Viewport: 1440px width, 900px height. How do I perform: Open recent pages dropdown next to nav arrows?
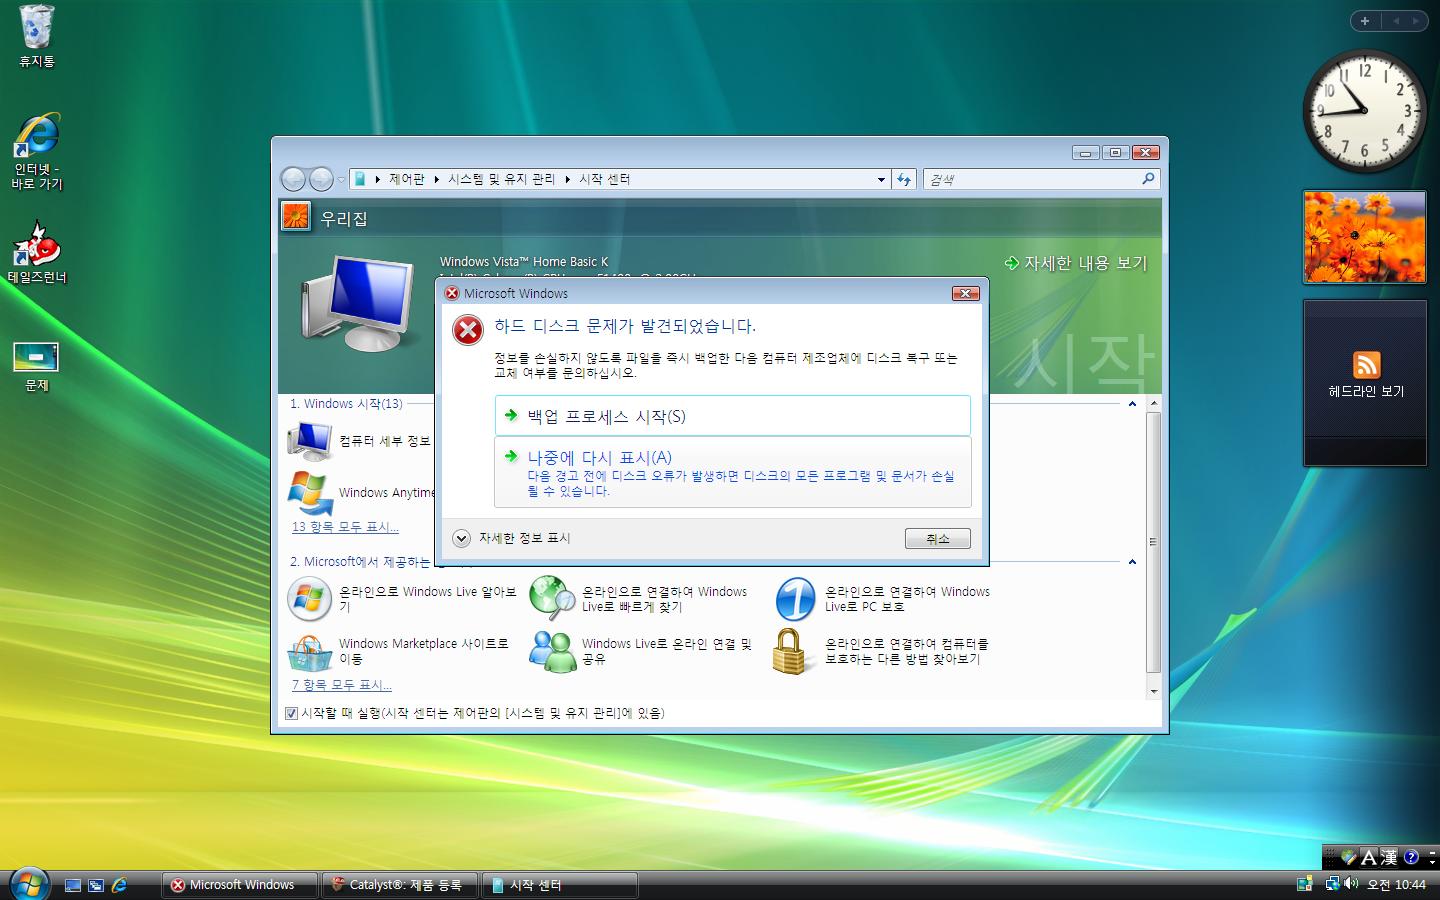pos(341,180)
